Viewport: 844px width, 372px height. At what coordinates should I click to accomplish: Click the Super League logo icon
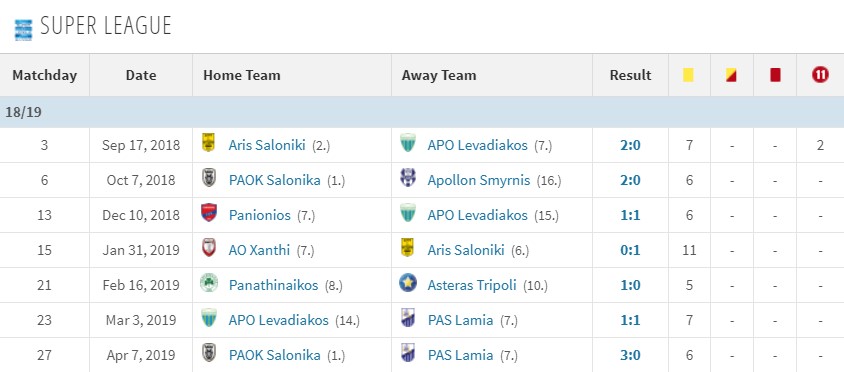(x=23, y=30)
